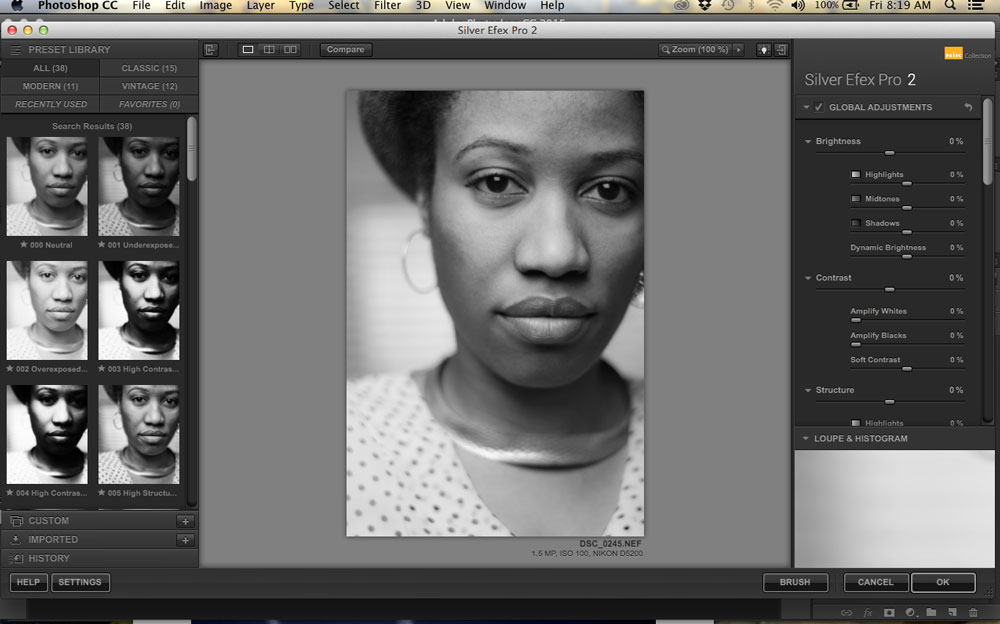
Task: Switch to split preview view
Action: [x=269, y=49]
